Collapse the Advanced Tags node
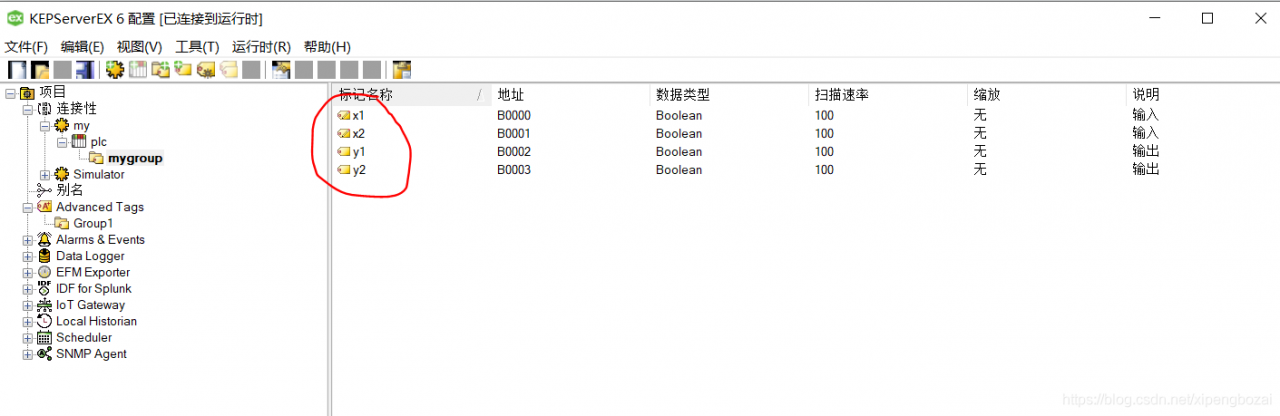The image size is (1280, 416). click(28, 207)
